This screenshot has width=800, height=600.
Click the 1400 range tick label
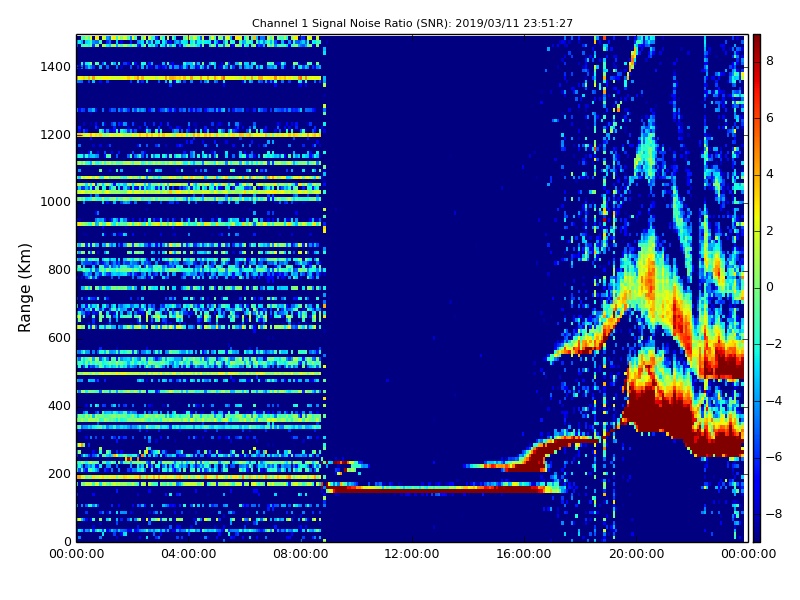(56, 67)
